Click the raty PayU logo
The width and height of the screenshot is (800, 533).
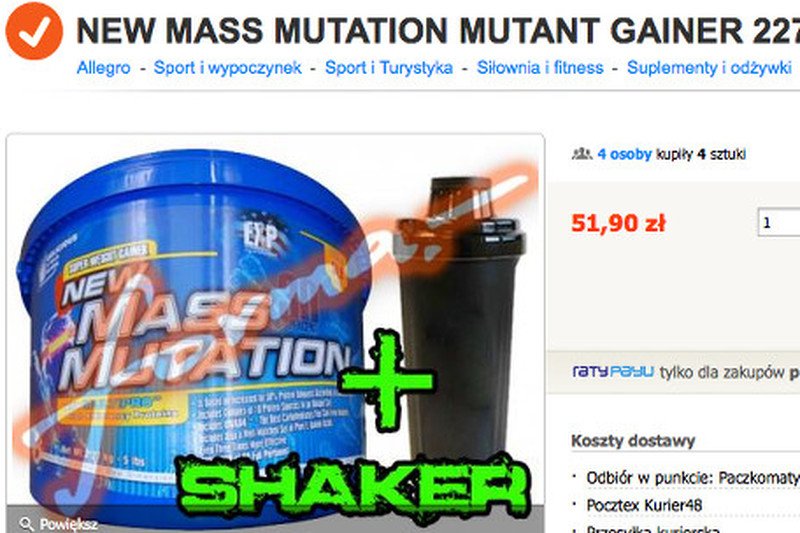(613, 372)
